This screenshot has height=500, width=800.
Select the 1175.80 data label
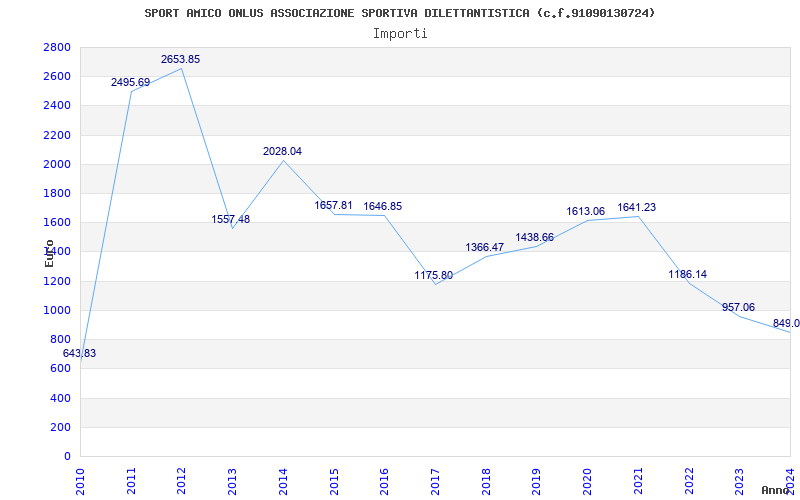click(434, 276)
